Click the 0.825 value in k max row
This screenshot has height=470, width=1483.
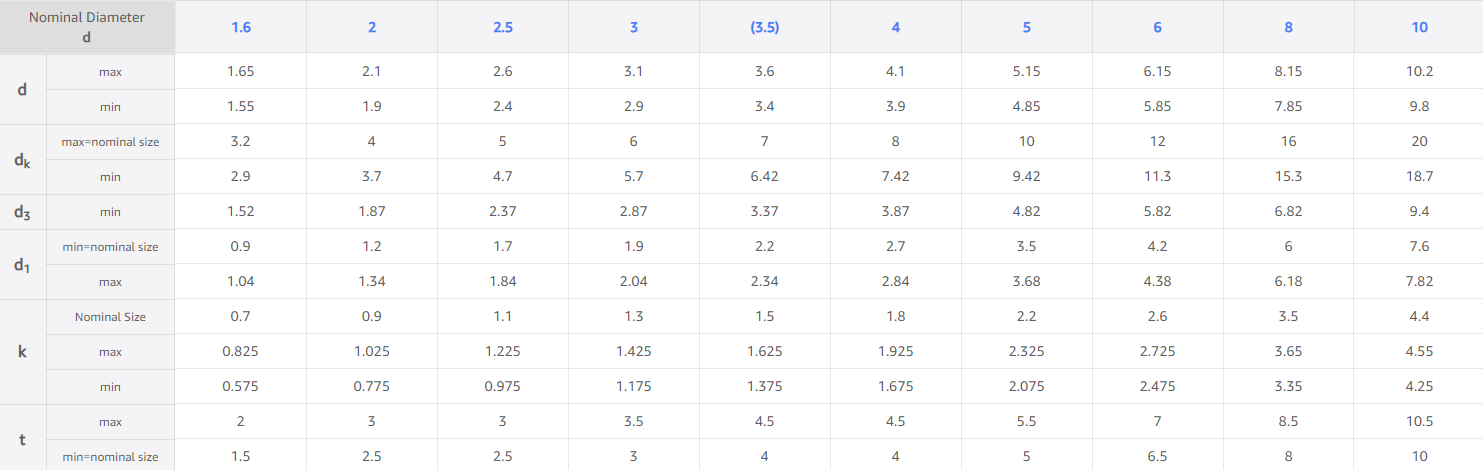coord(241,352)
